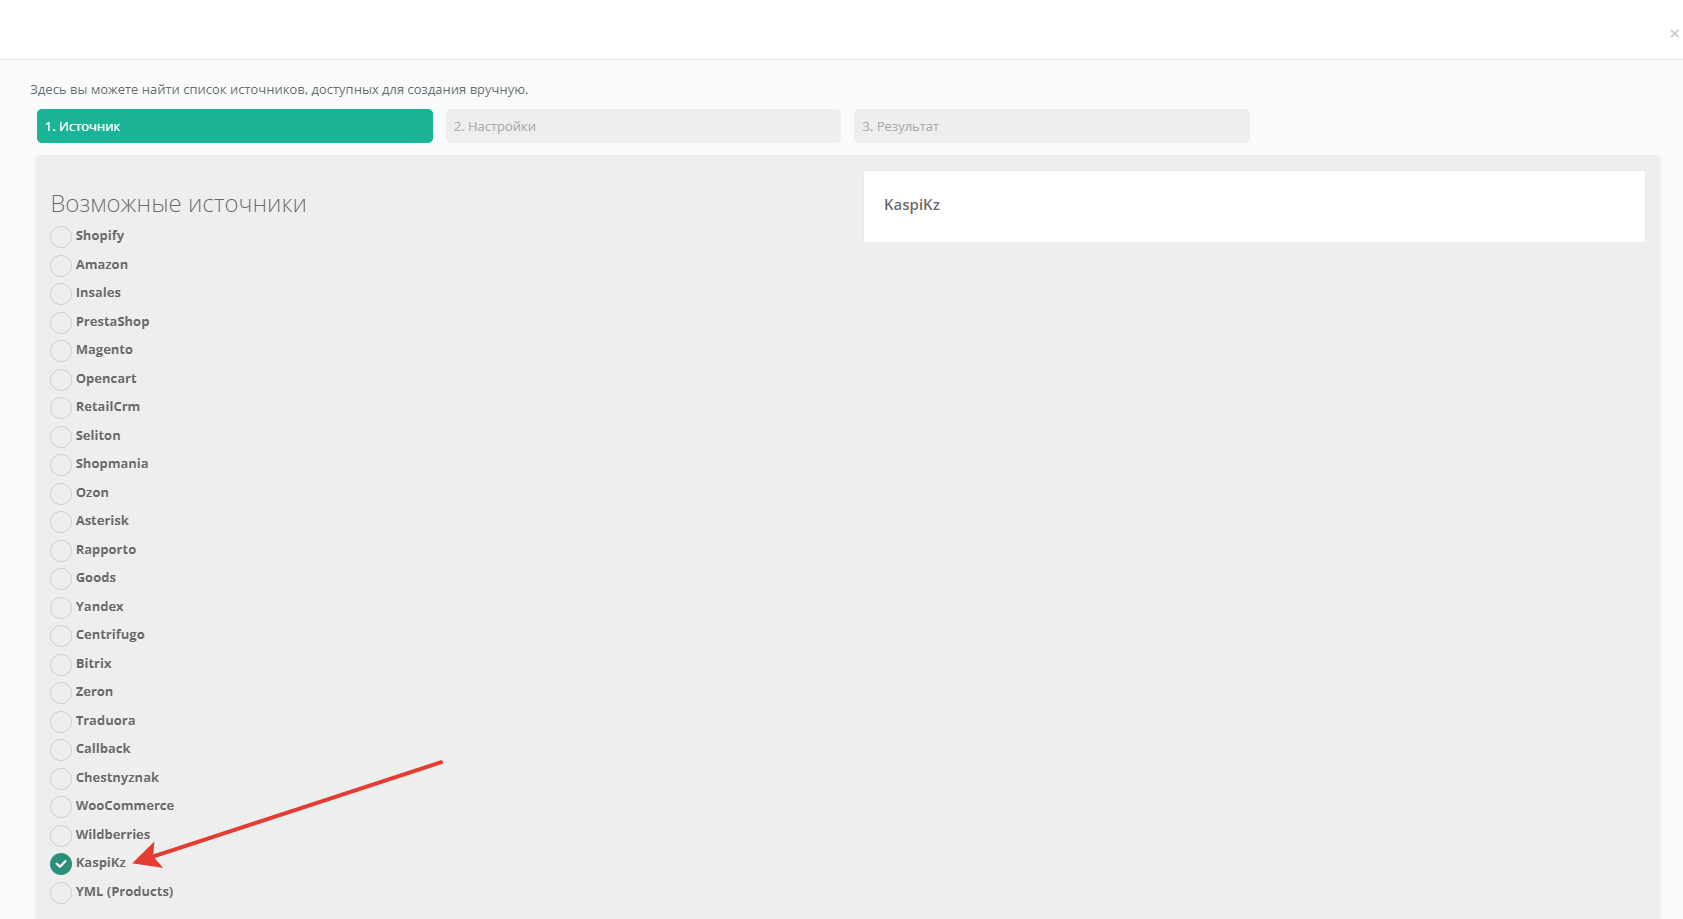Click the KaspiKz description panel
The image size is (1683, 919).
pos(1254,206)
